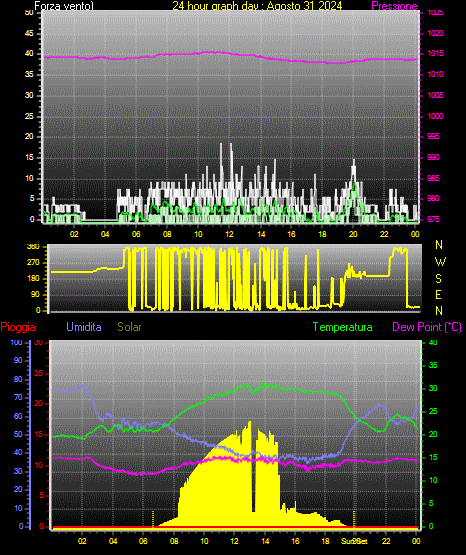Select the 24 hour graph day title
Screen dimensions: 466x555
coord(257,6)
